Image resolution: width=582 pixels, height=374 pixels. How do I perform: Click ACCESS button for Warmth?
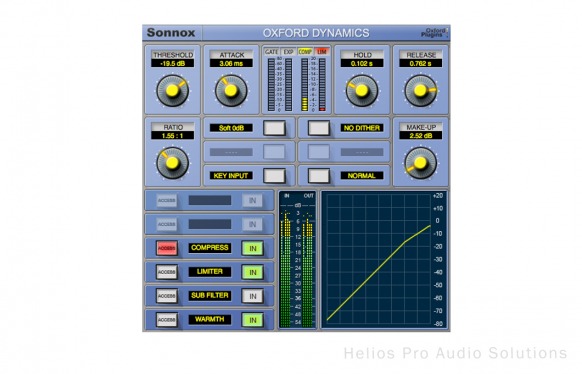point(167,320)
